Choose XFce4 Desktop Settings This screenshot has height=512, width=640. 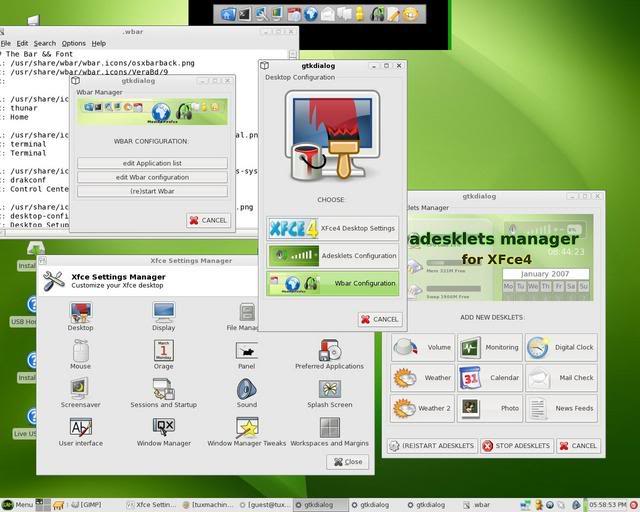point(332,227)
